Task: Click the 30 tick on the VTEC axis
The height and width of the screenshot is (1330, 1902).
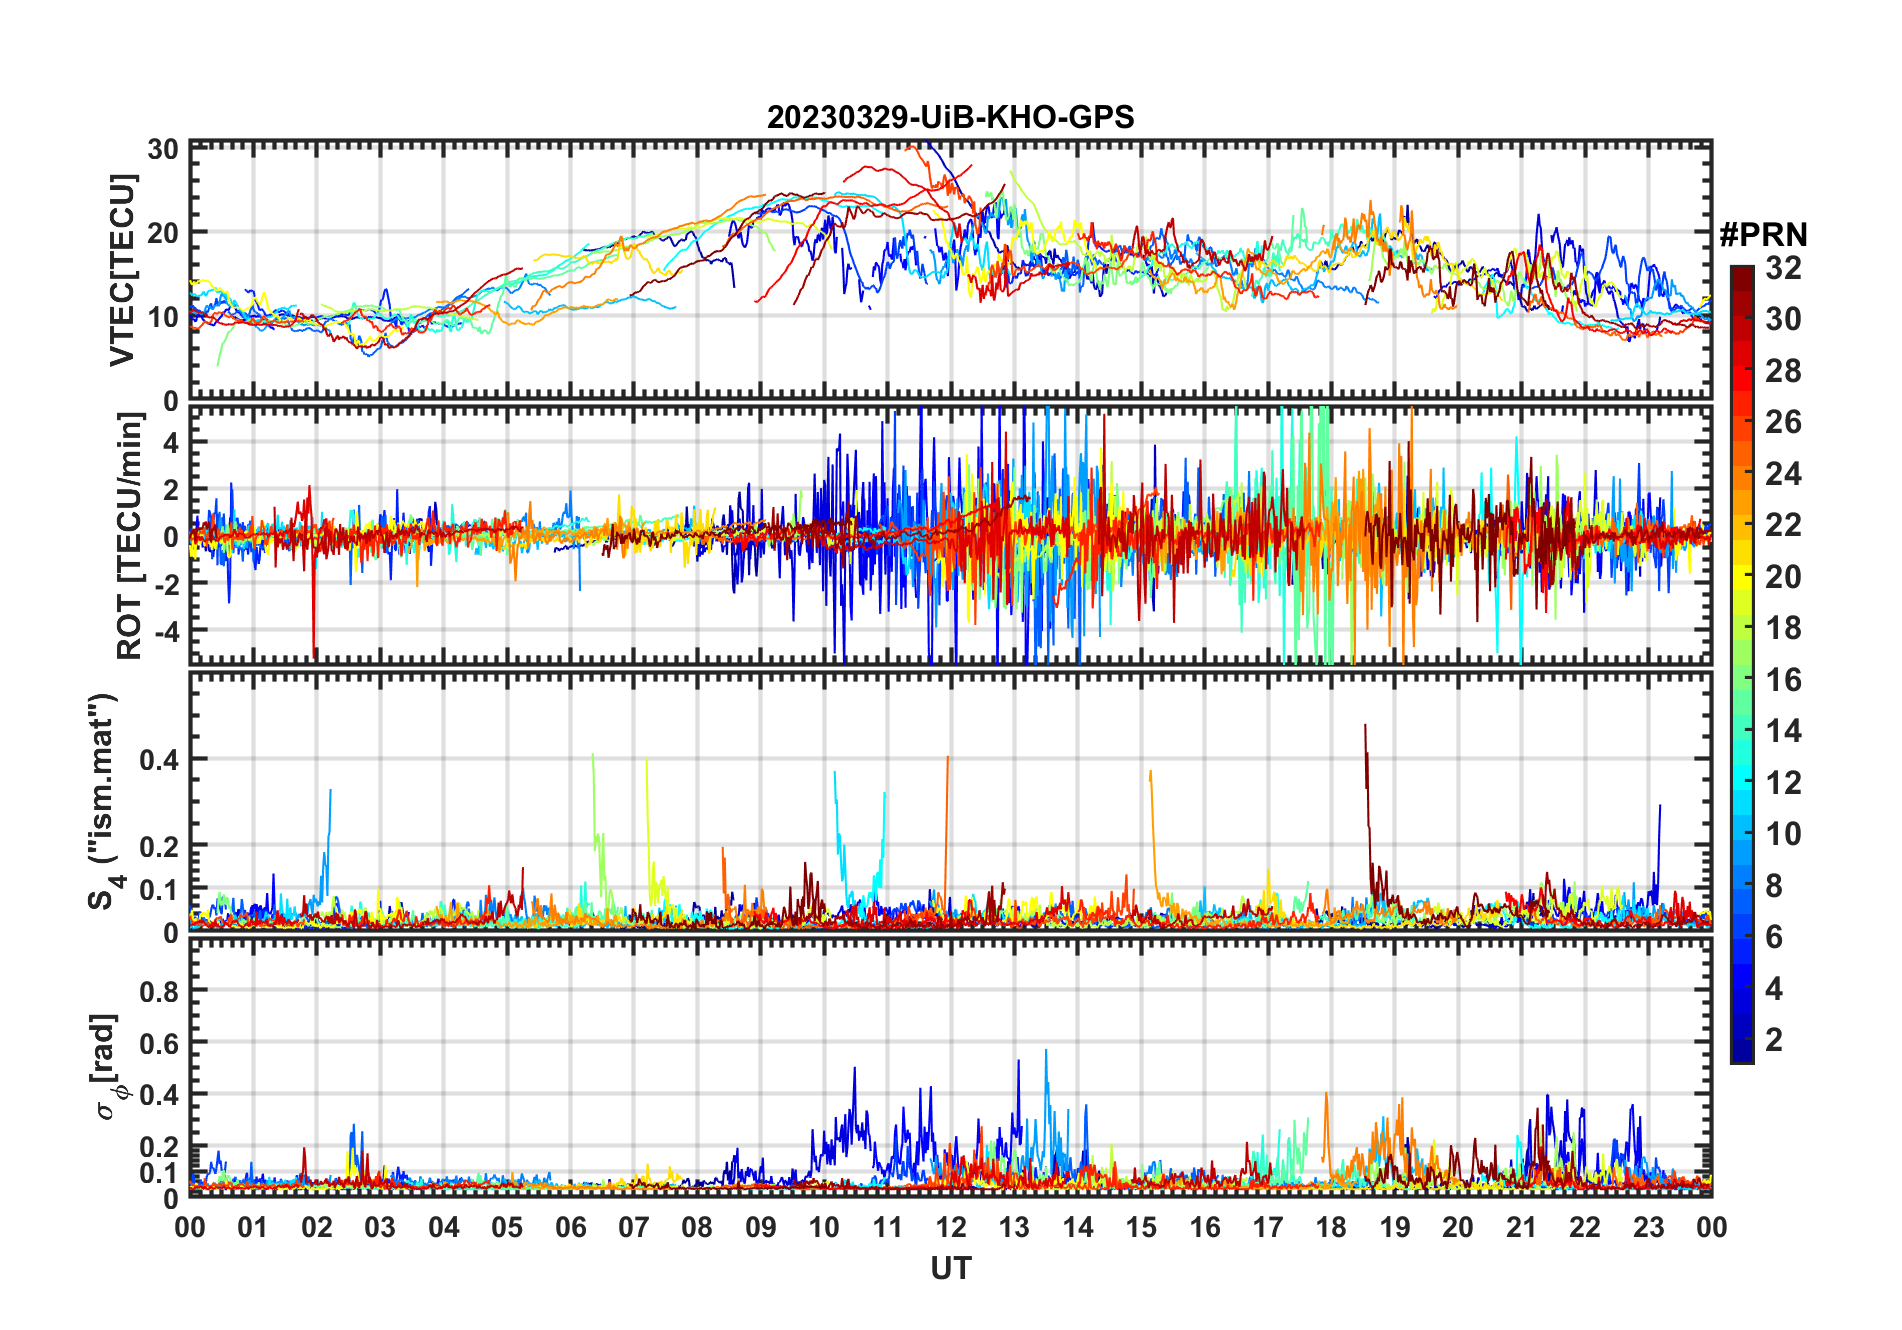Action: tap(163, 150)
